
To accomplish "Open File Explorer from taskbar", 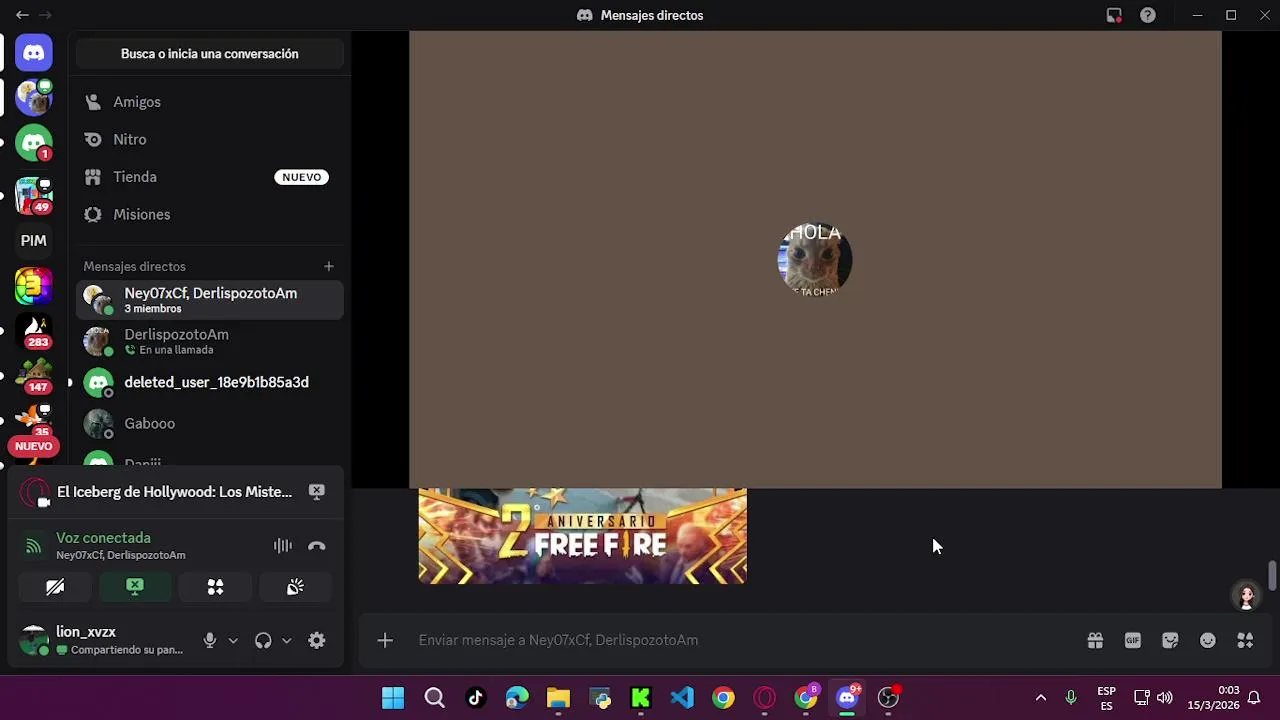I will [558, 698].
